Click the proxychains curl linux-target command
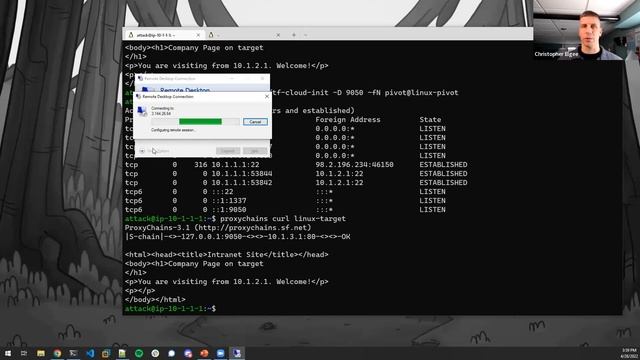Image resolution: width=640 pixels, height=360 pixels. tap(283, 218)
